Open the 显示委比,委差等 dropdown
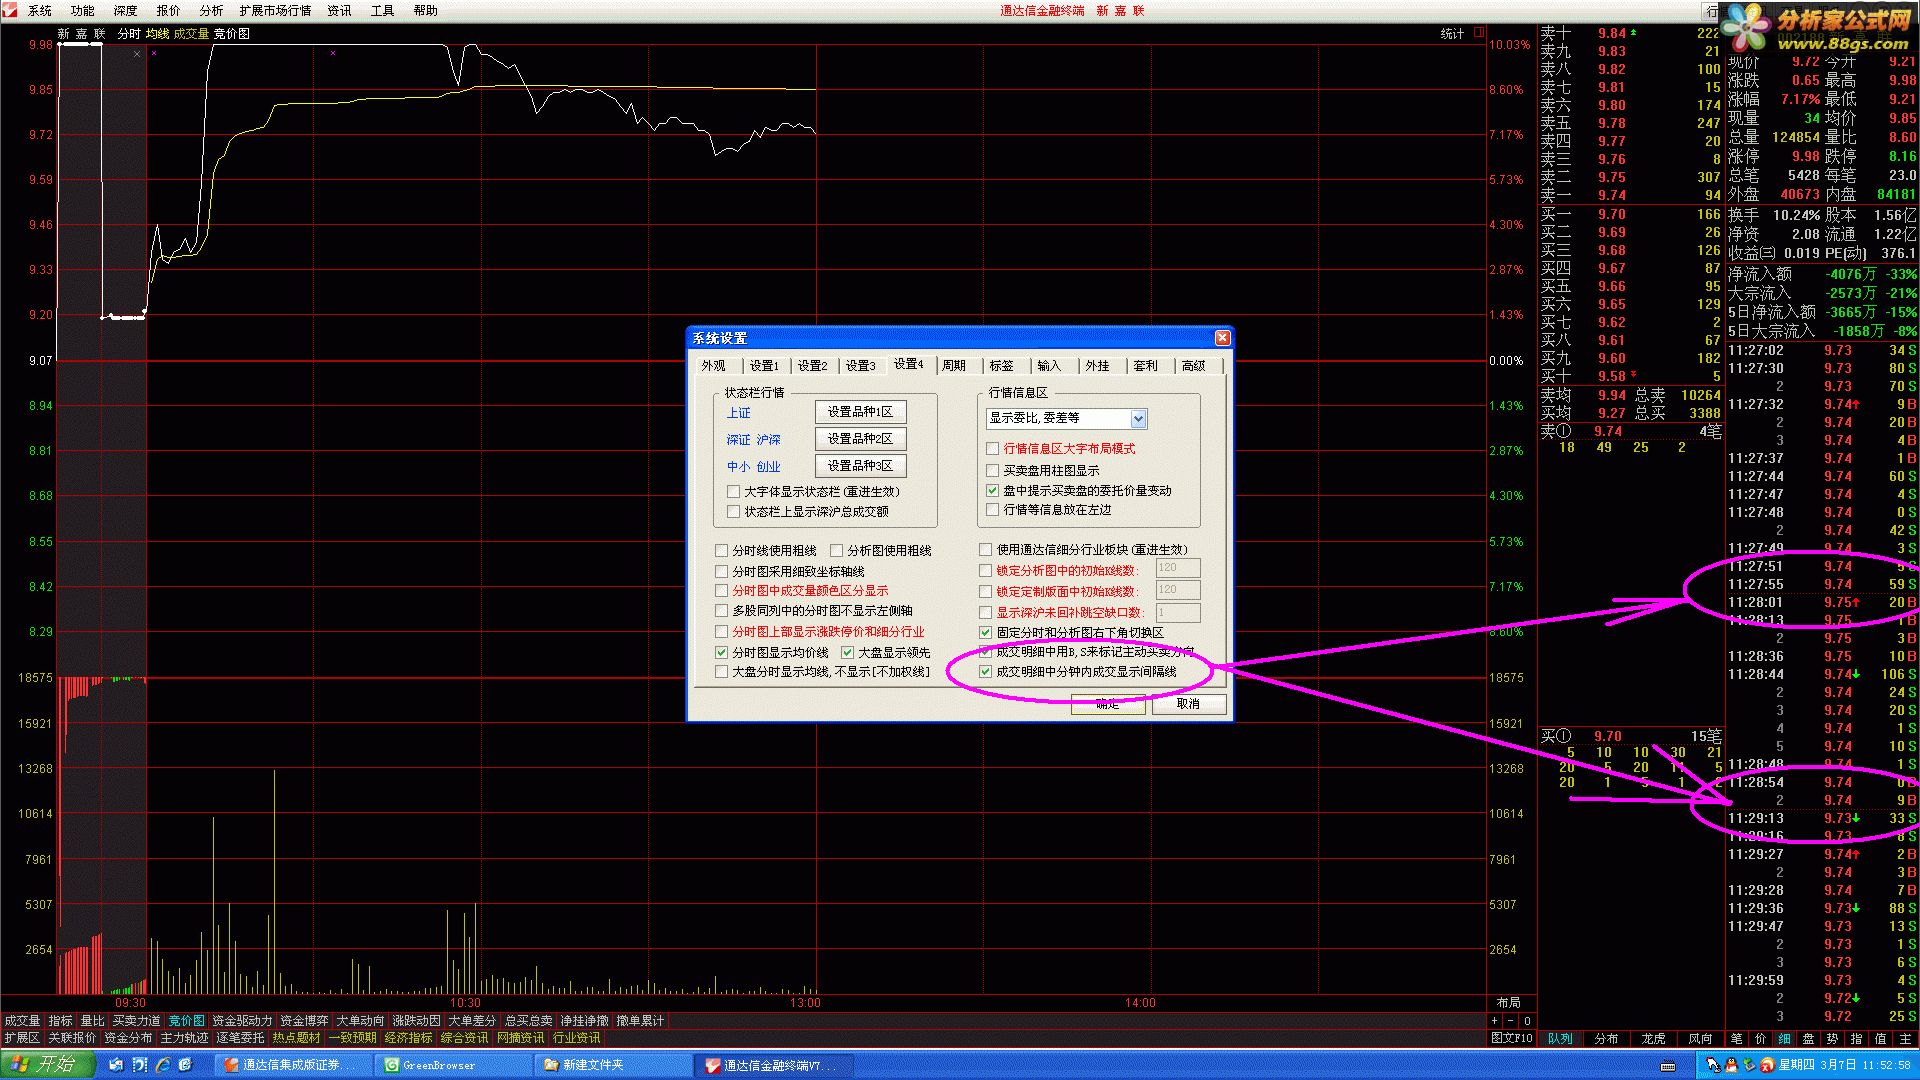 (x=1138, y=418)
